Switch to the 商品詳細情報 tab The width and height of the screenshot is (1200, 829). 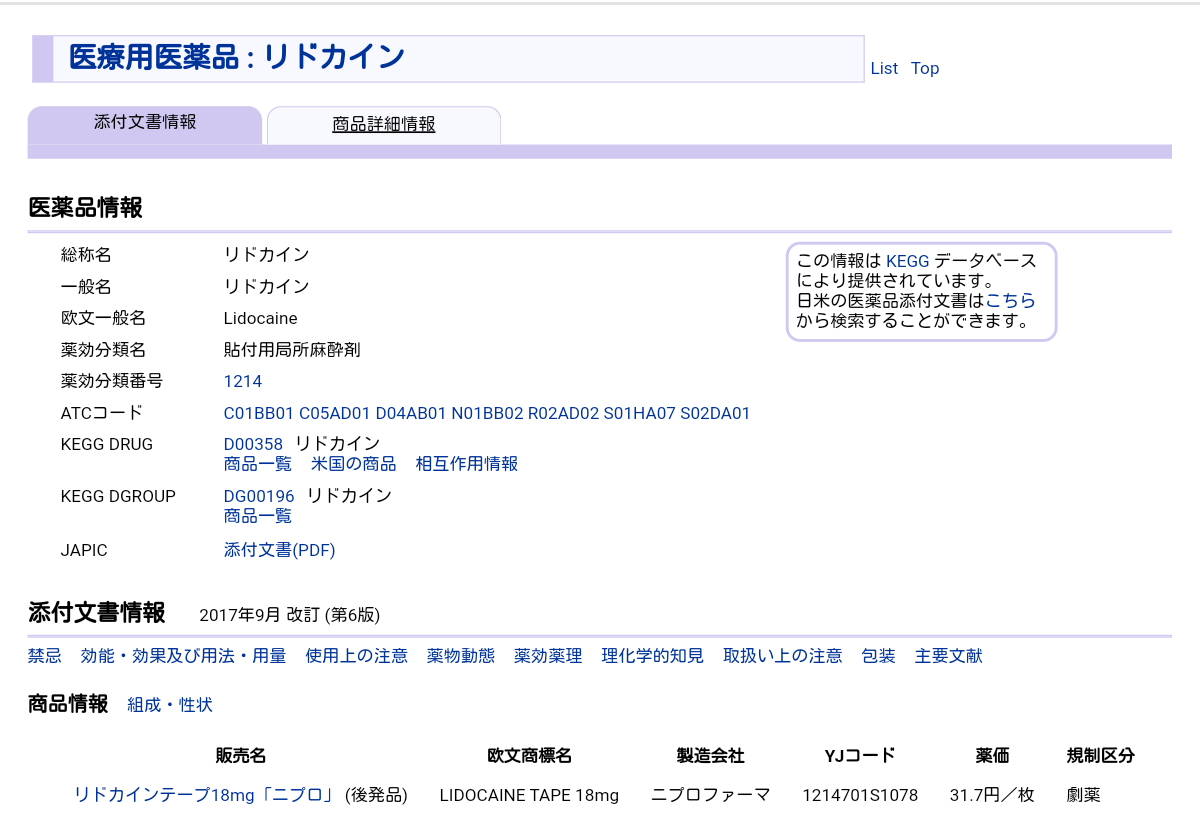pos(383,124)
